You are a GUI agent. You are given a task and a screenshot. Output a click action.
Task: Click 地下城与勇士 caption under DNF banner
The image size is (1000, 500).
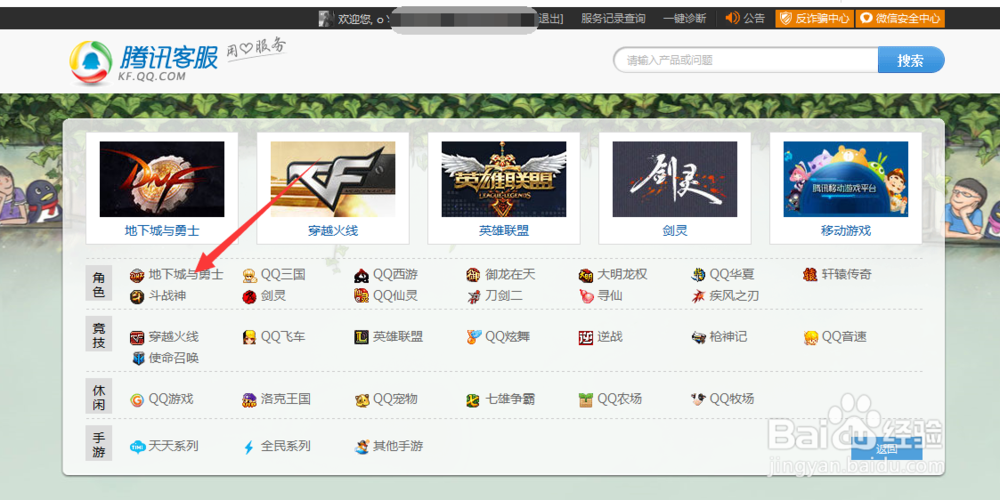click(x=162, y=231)
